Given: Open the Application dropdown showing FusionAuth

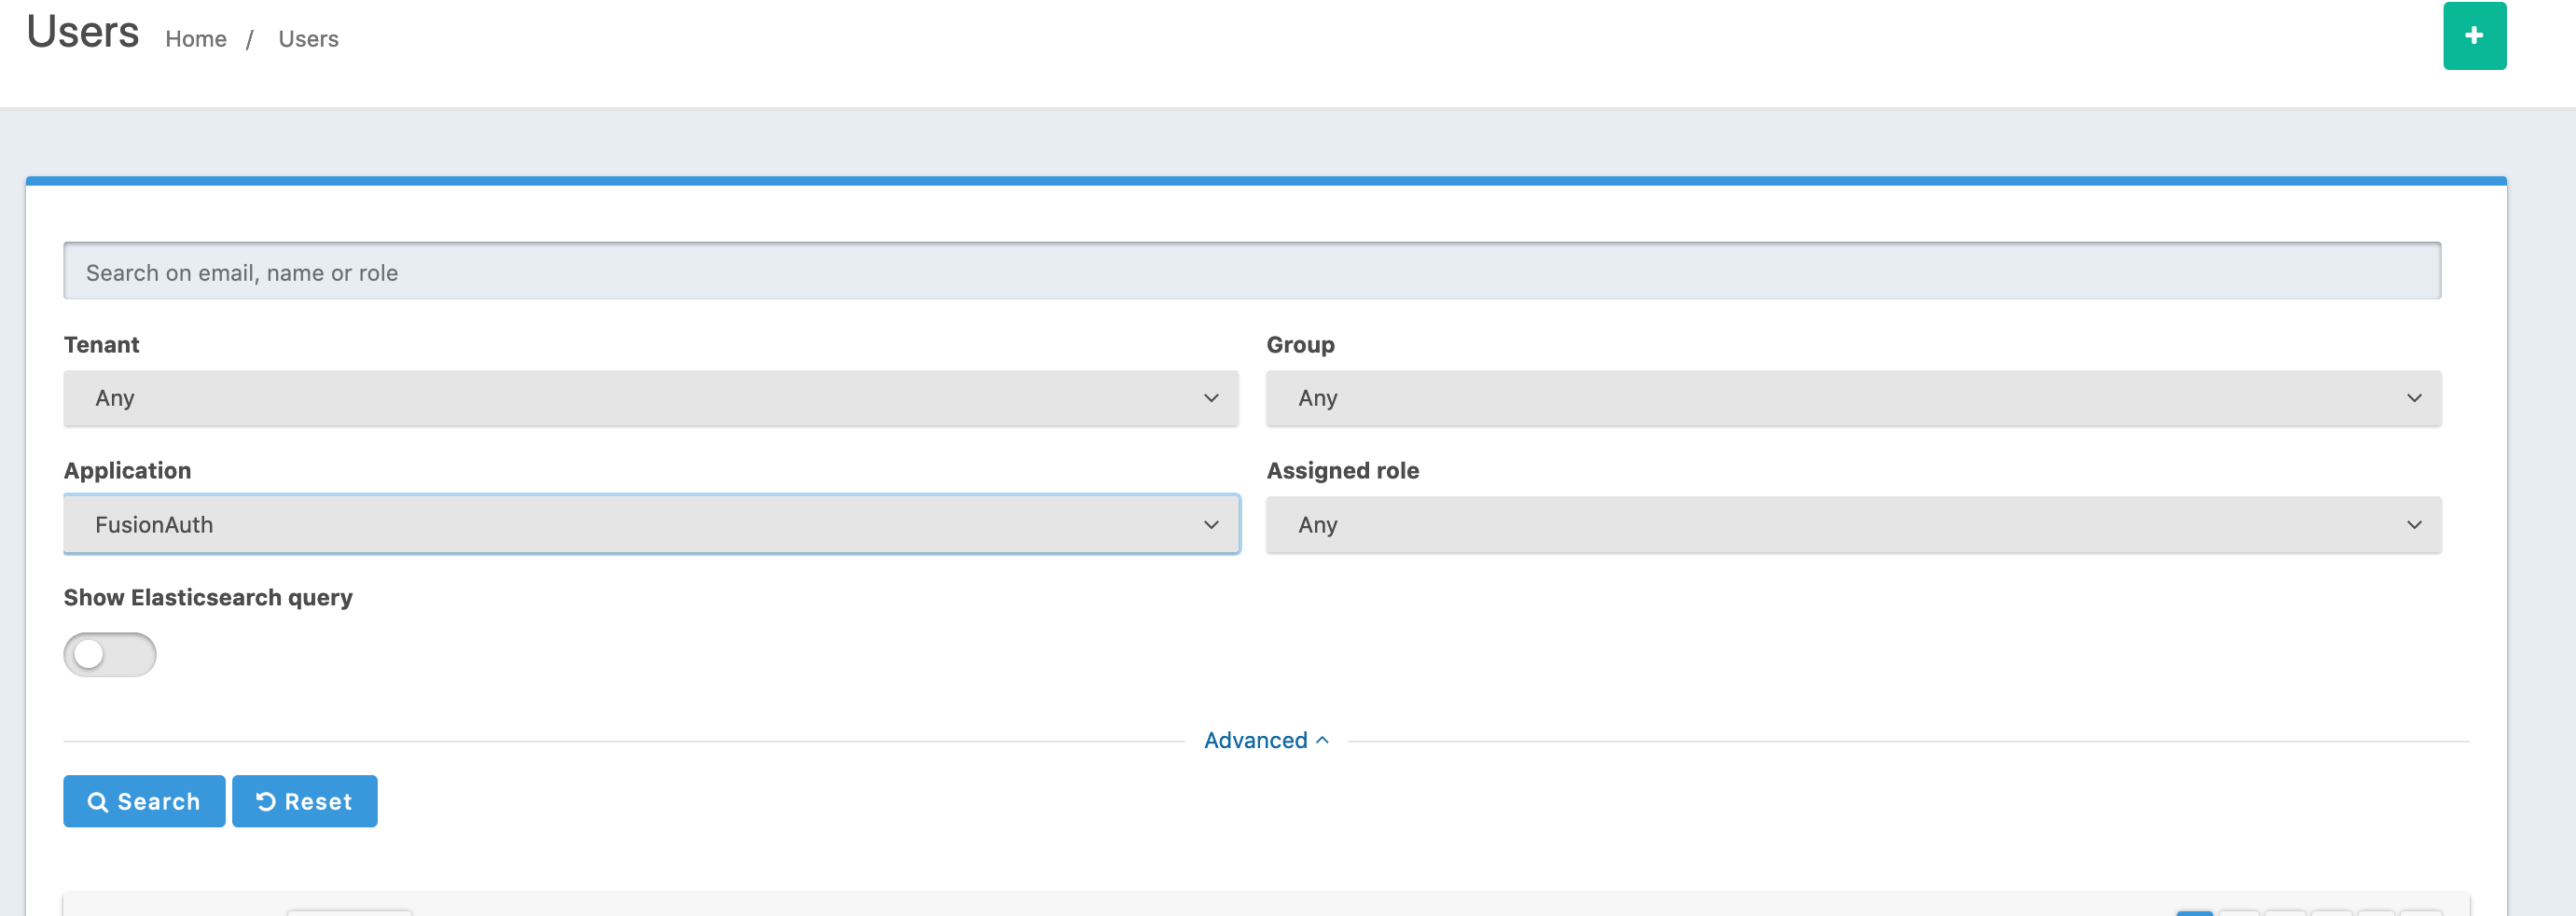Looking at the screenshot, I should pyautogui.click(x=651, y=524).
